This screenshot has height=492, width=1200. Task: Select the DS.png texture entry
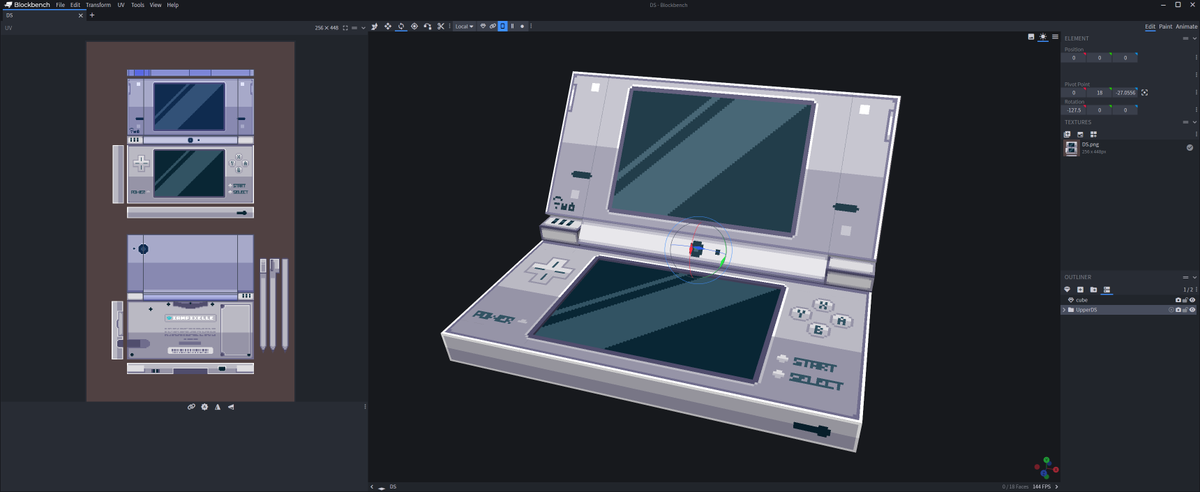(1130, 148)
